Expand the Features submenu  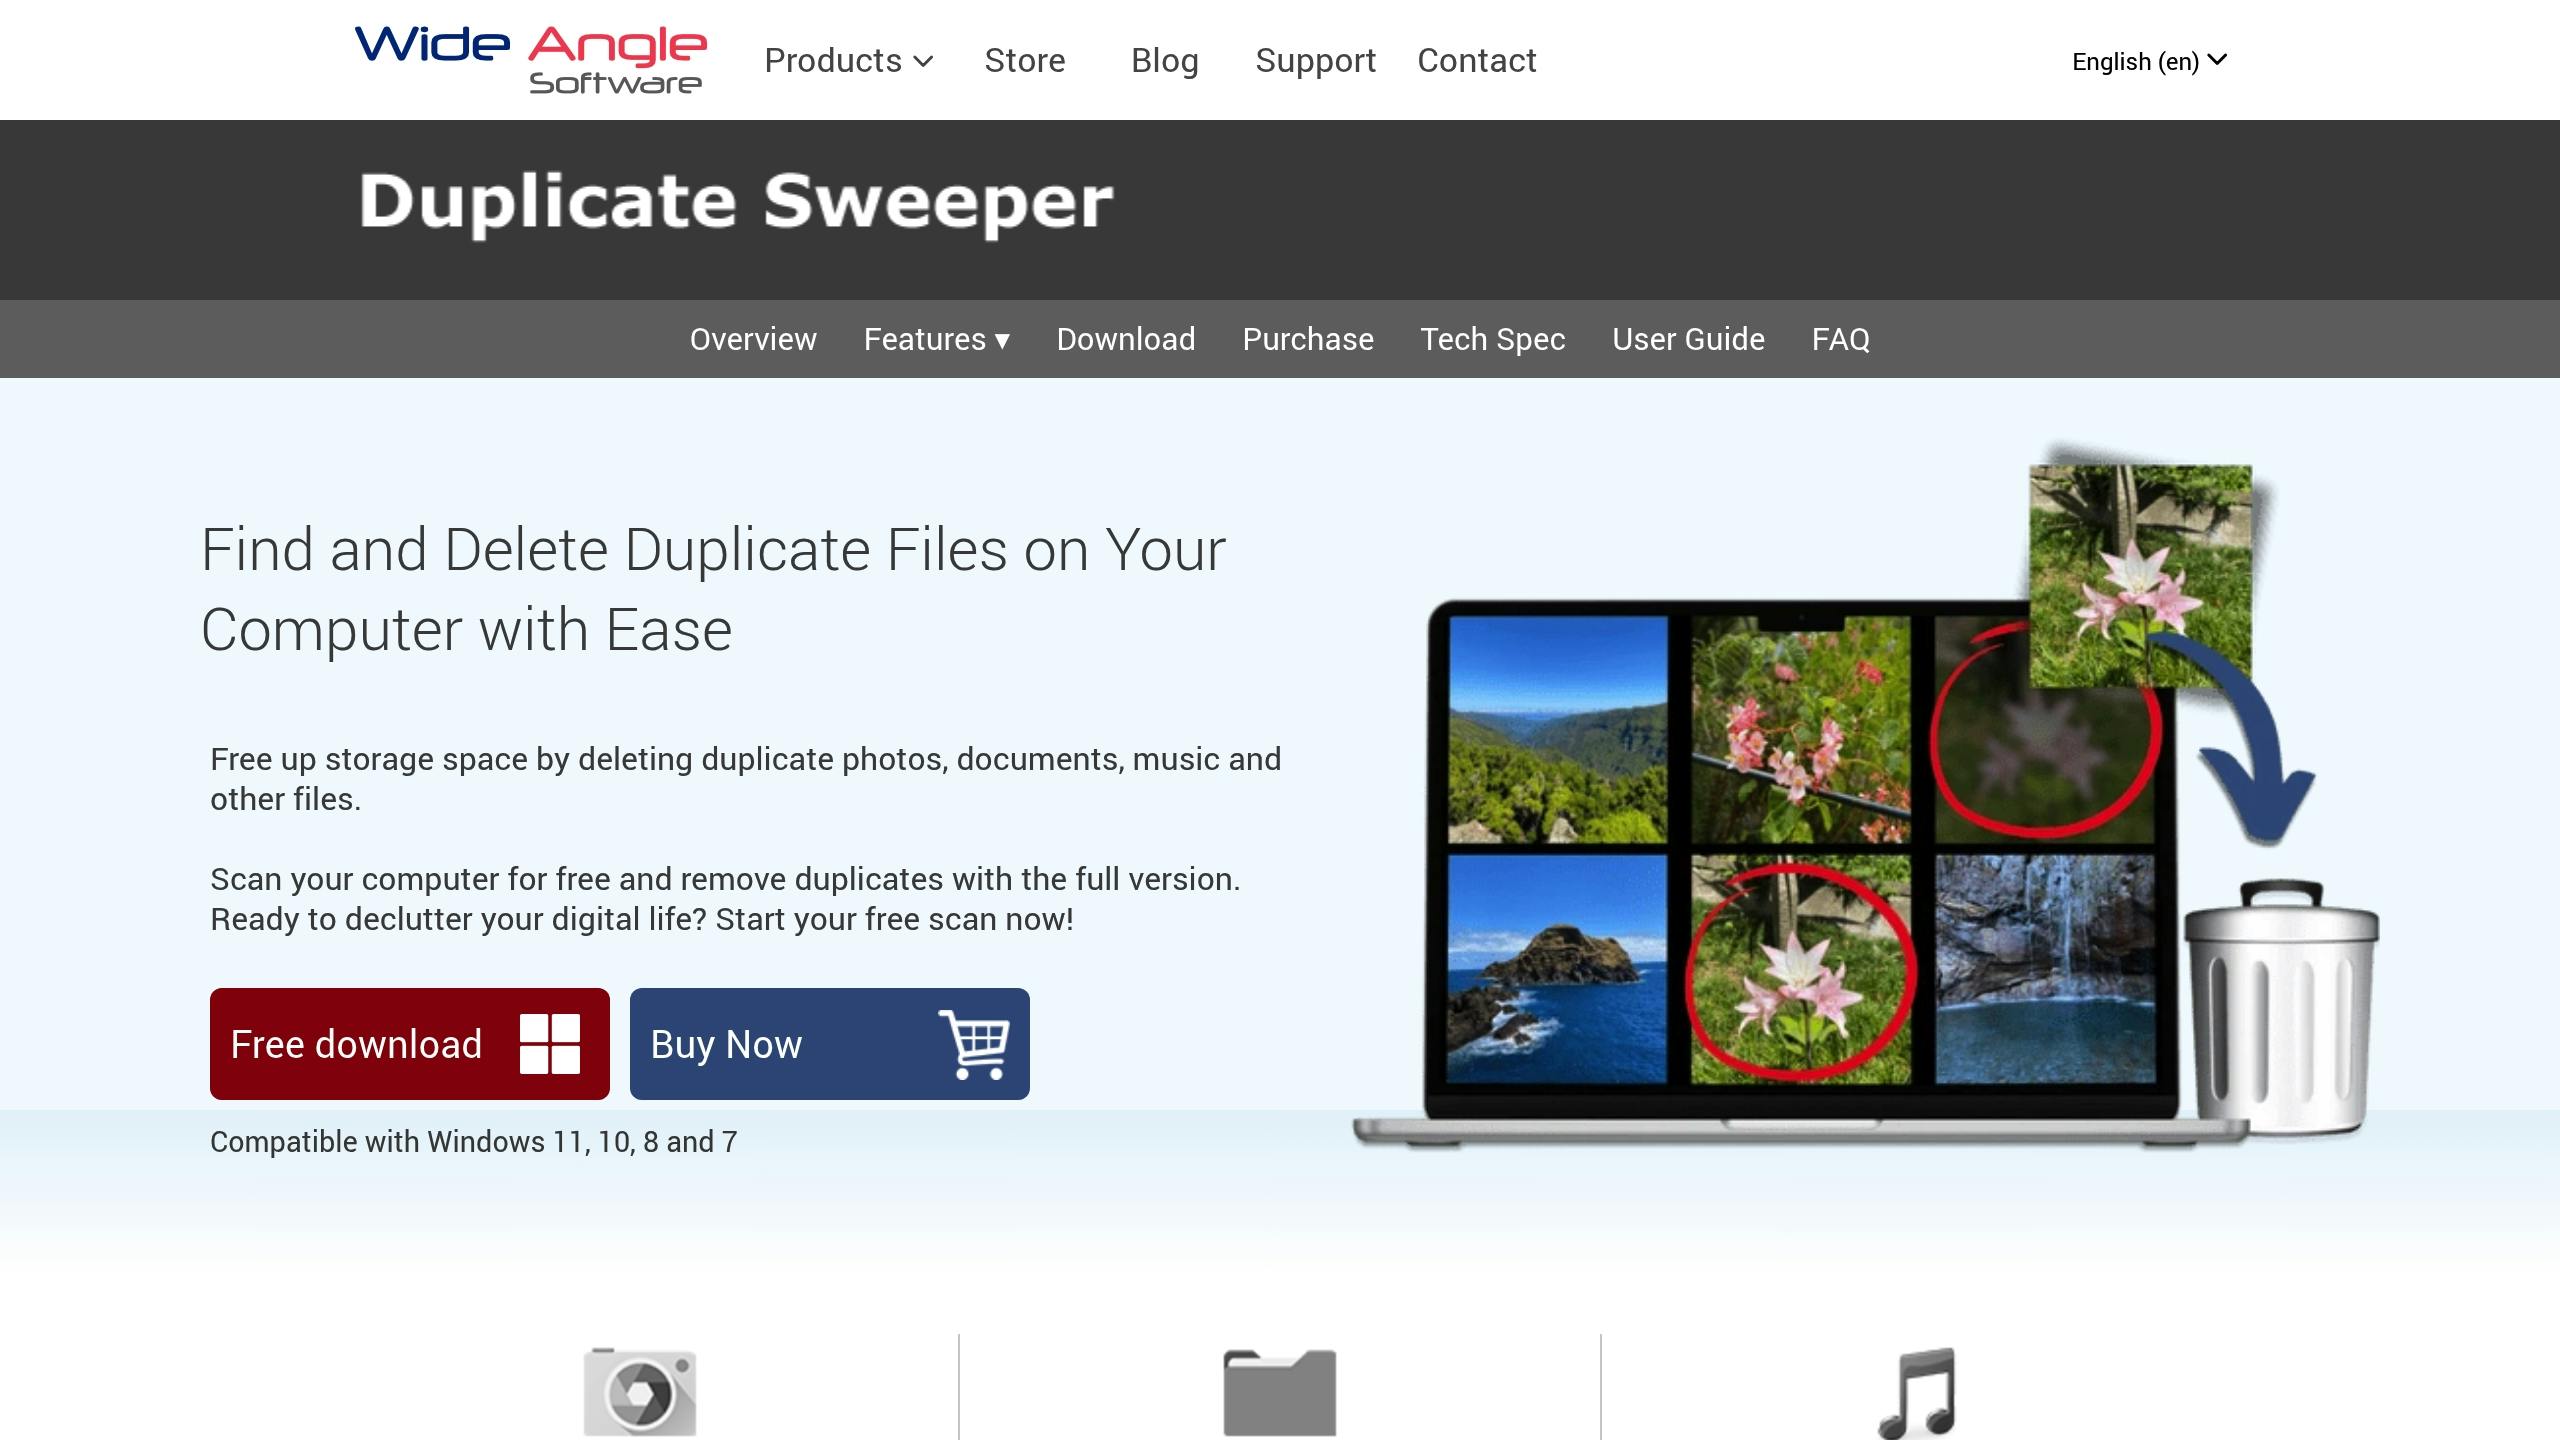(937, 339)
